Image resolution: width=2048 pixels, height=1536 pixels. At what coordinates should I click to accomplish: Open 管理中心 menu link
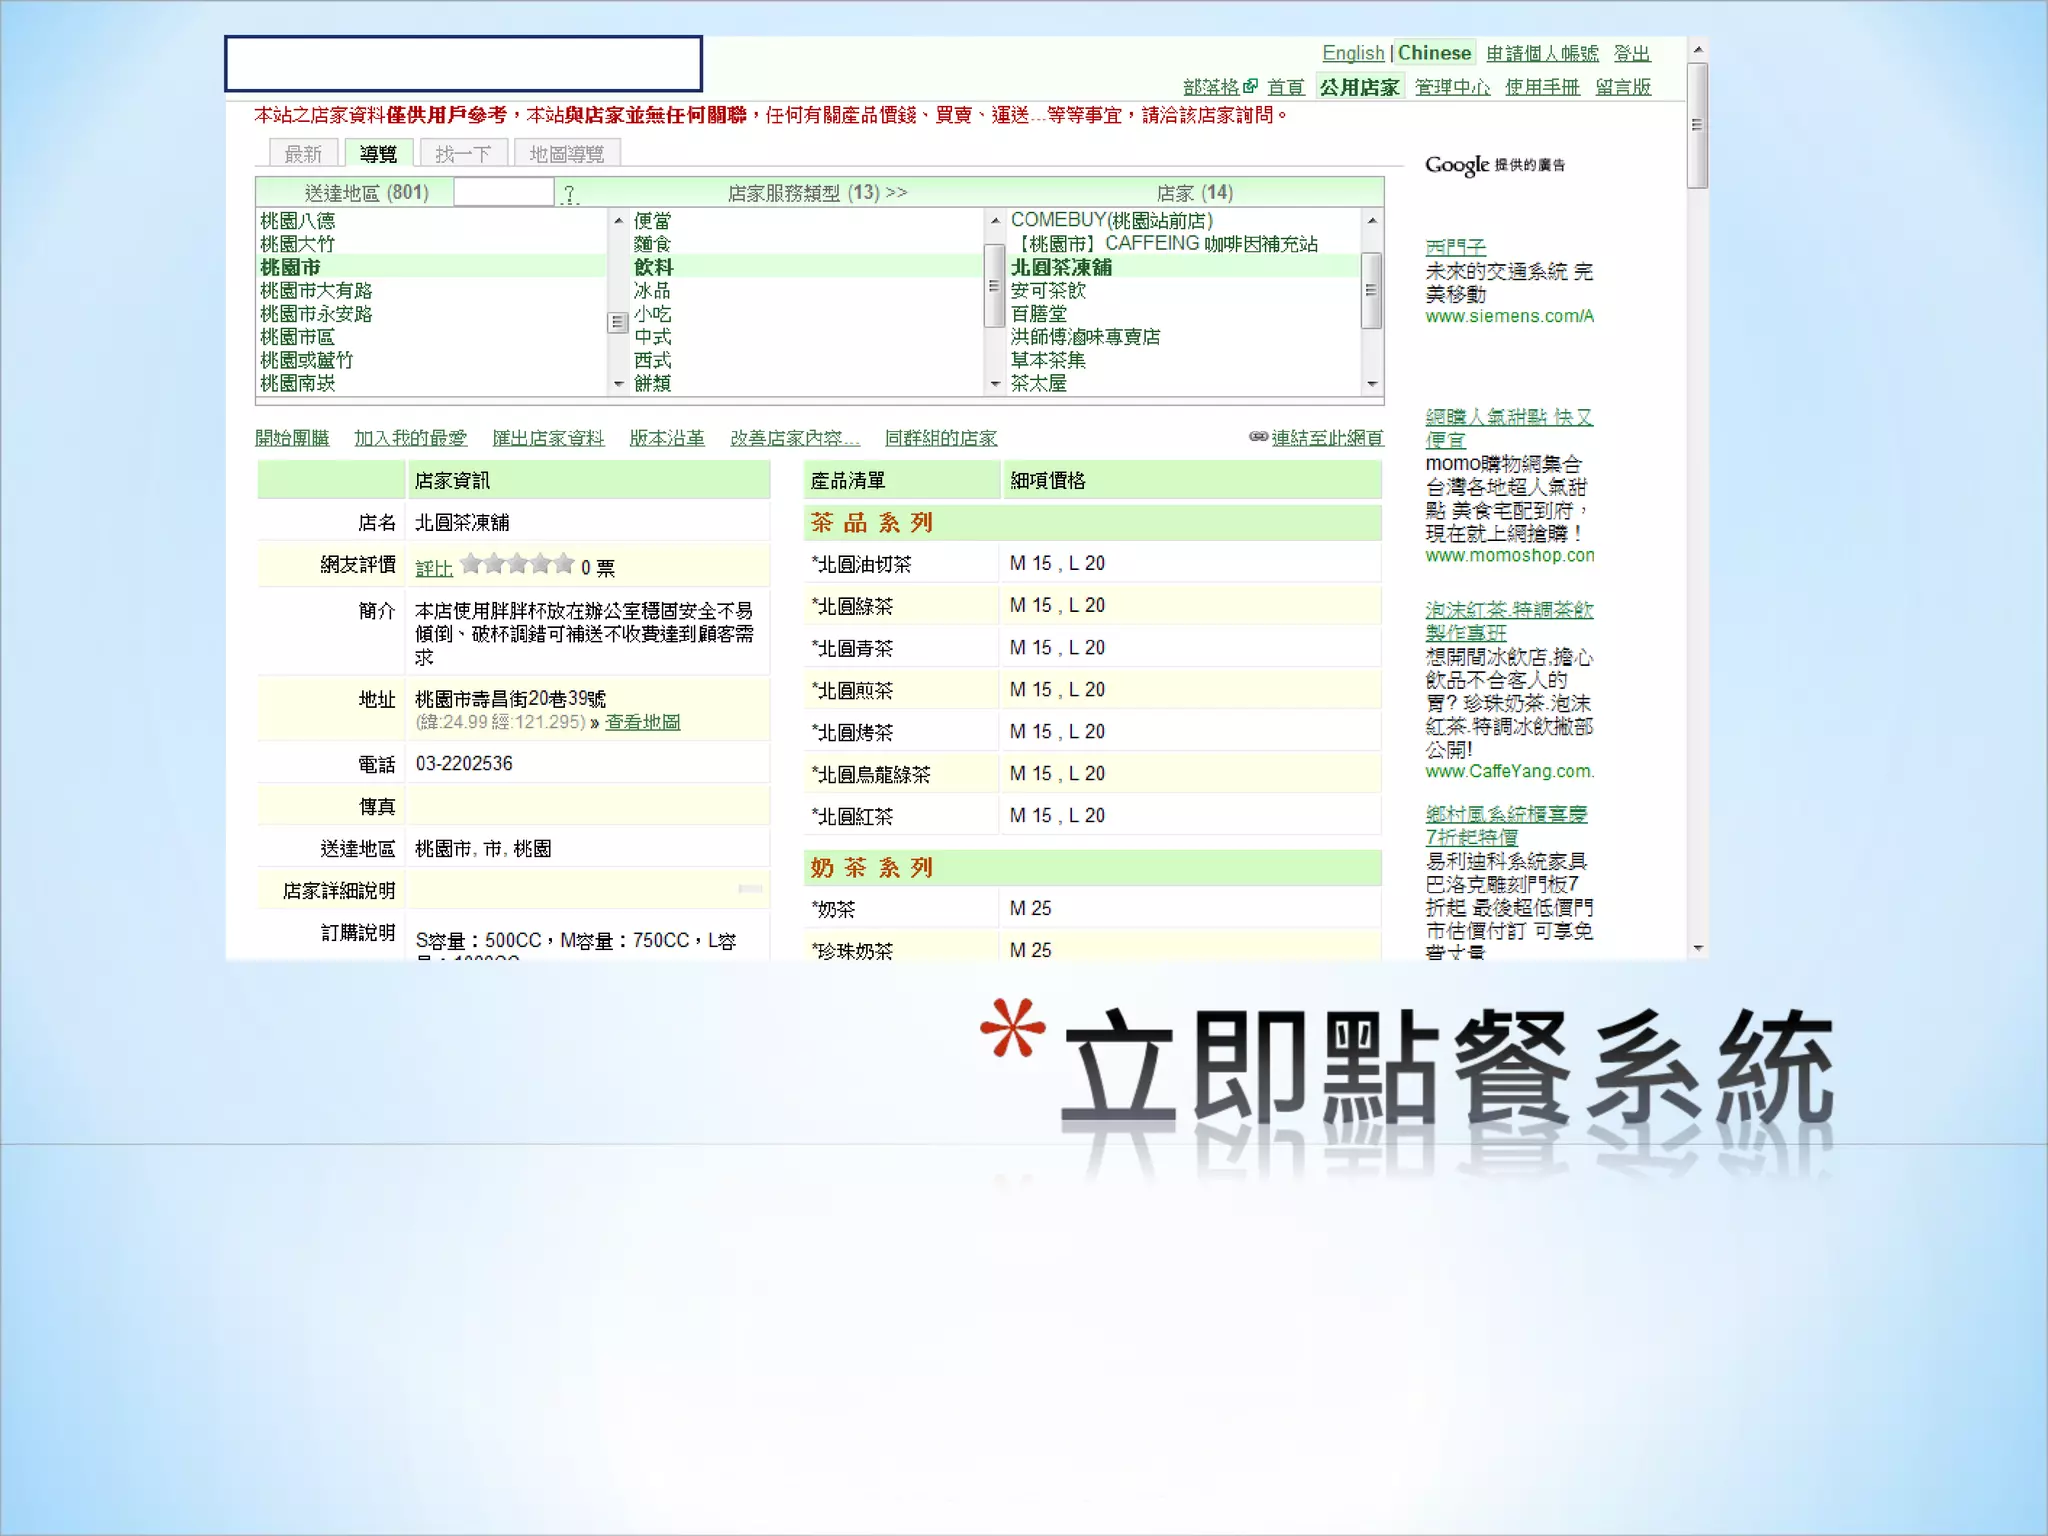1452,87
